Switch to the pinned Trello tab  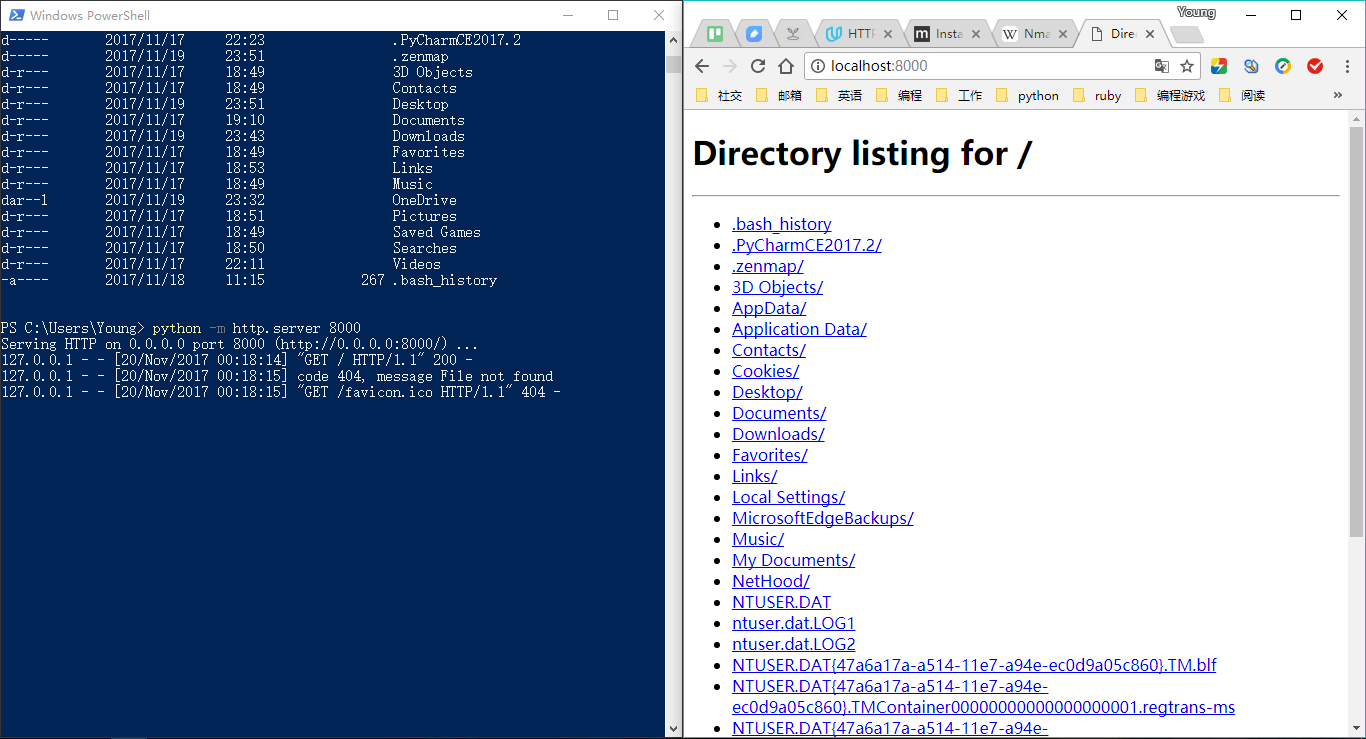715,34
